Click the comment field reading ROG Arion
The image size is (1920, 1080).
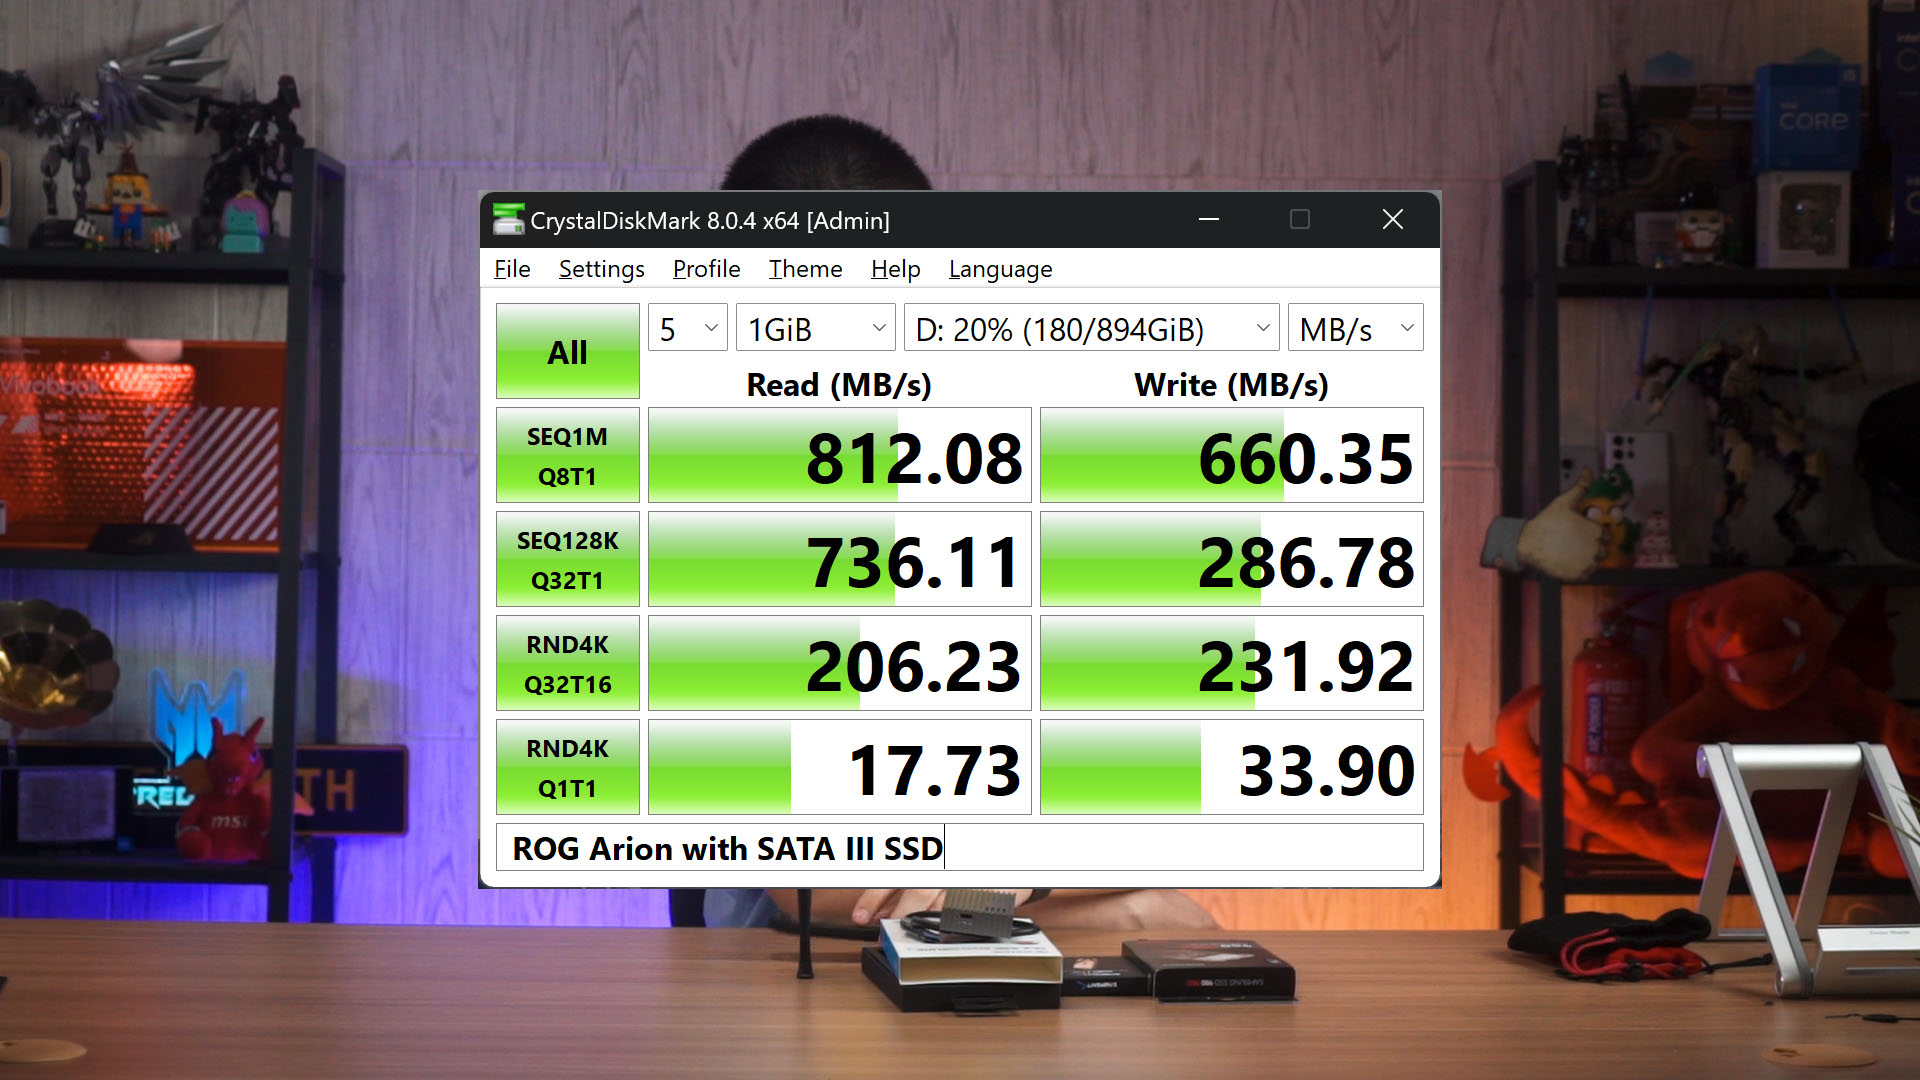pyautogui.click(x=960, y=847)
